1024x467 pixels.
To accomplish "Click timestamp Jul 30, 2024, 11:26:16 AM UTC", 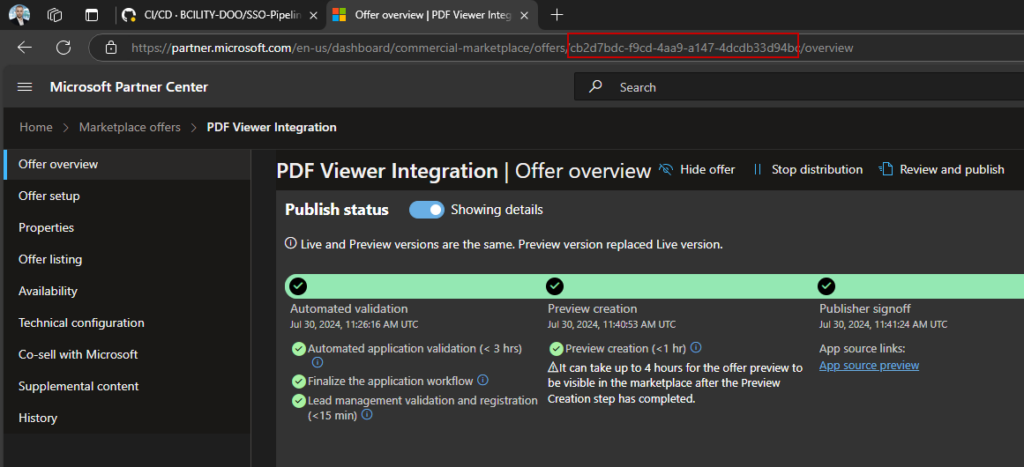I will coord(354,324).
